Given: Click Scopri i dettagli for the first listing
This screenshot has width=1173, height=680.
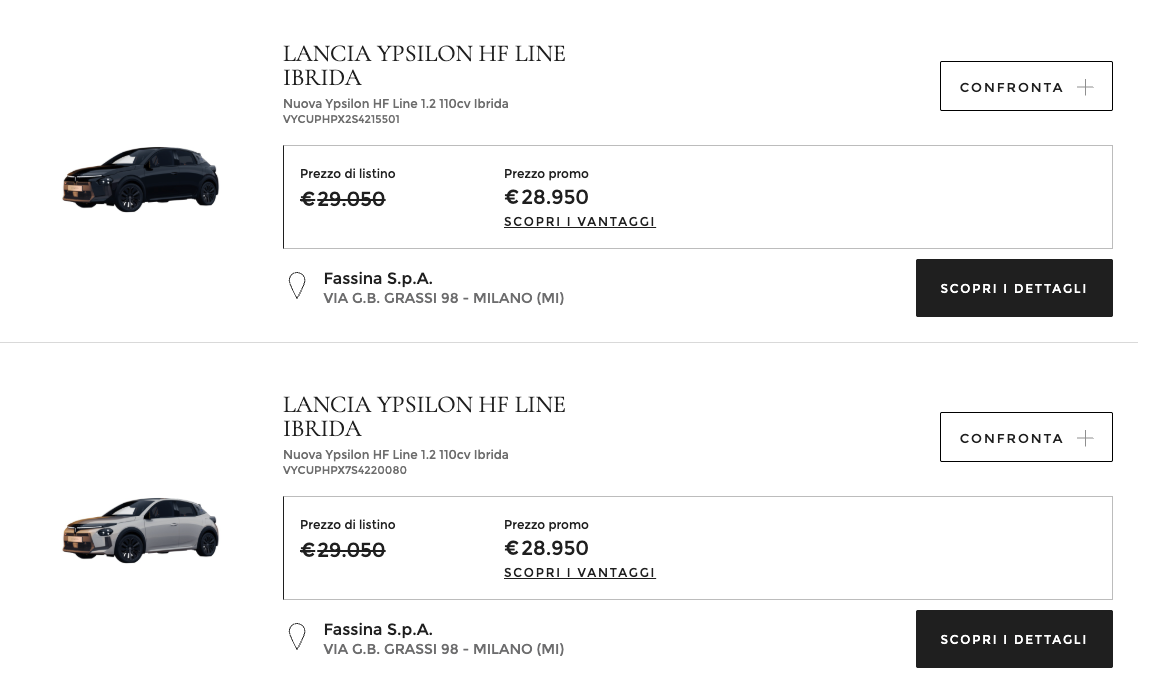Looking at the screenshot, I should (x=1013, y=288).
